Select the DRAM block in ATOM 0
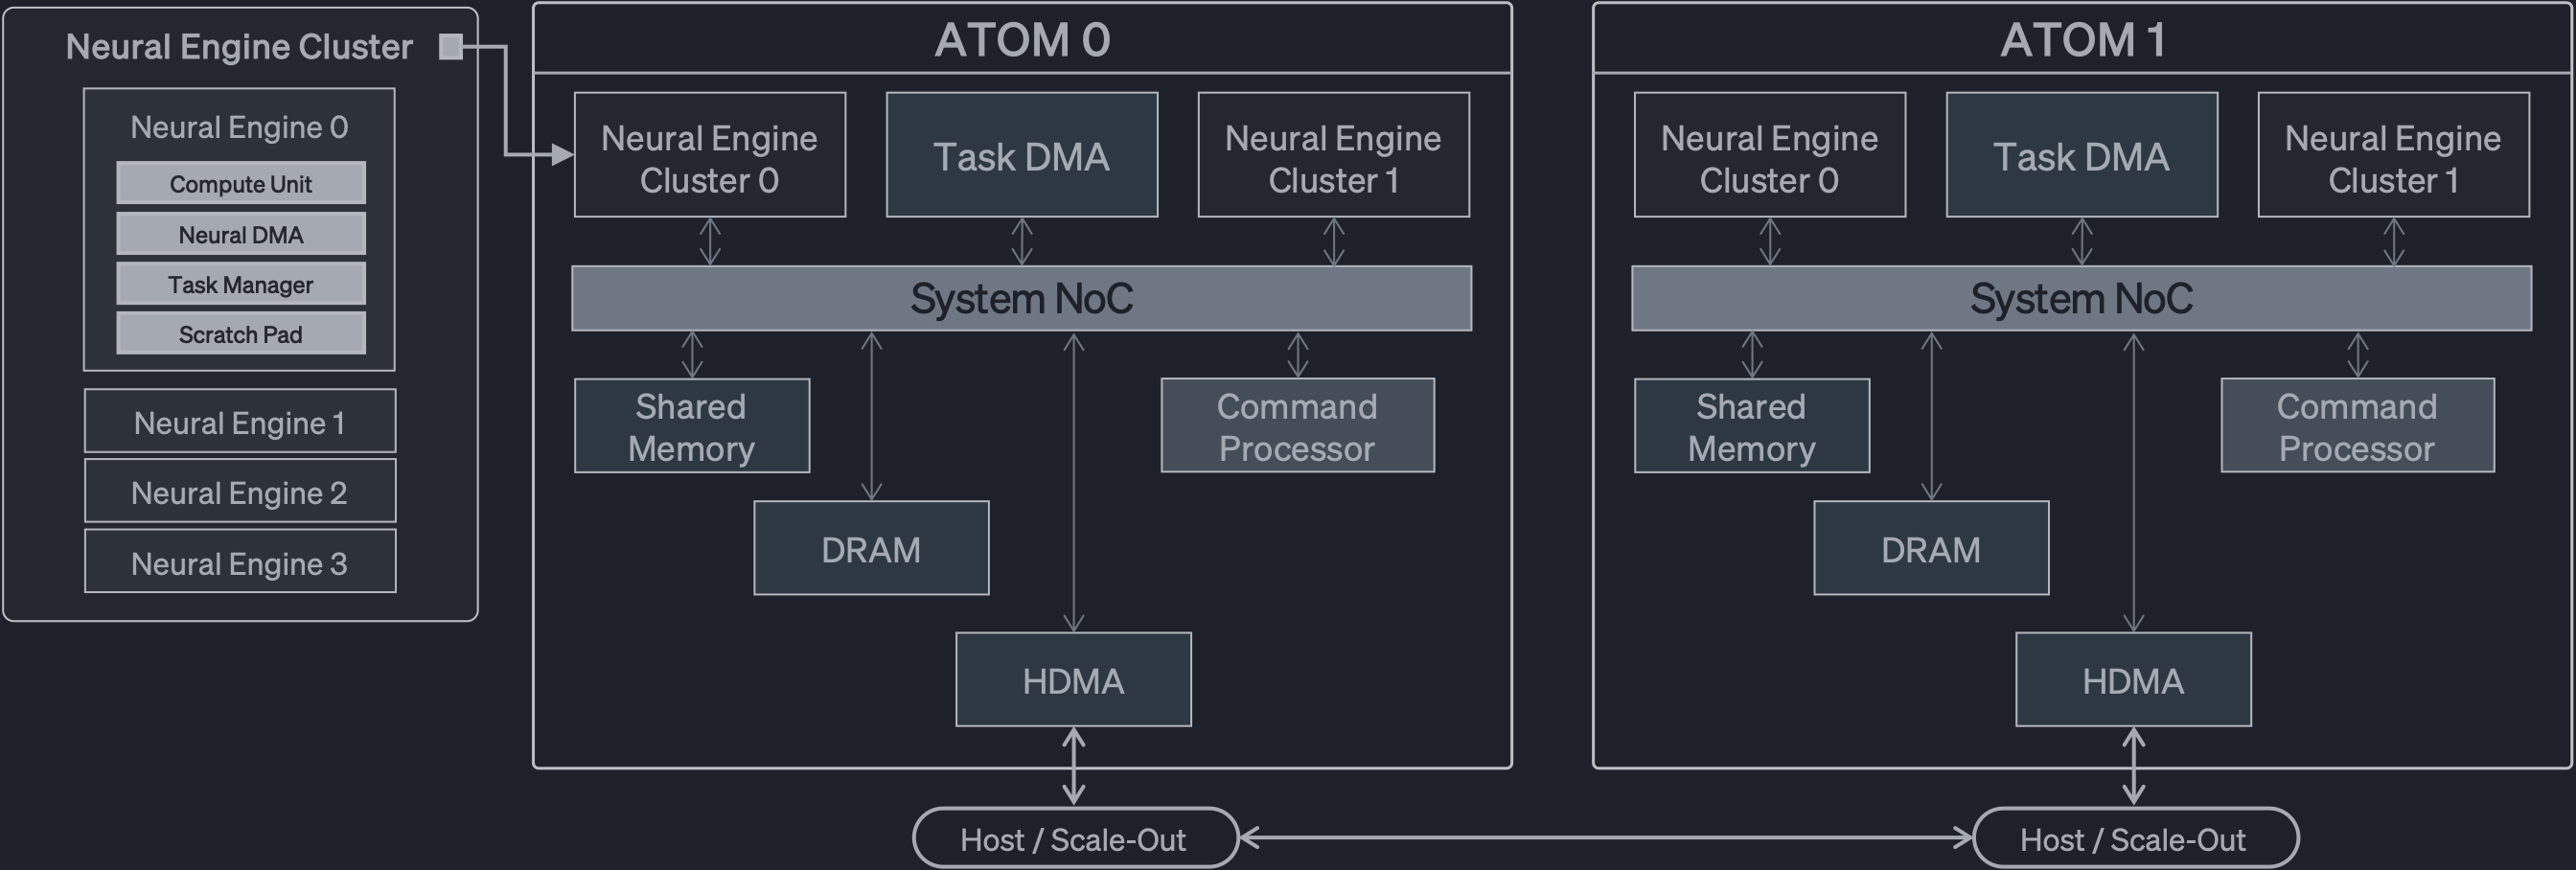 click(872, 549)
